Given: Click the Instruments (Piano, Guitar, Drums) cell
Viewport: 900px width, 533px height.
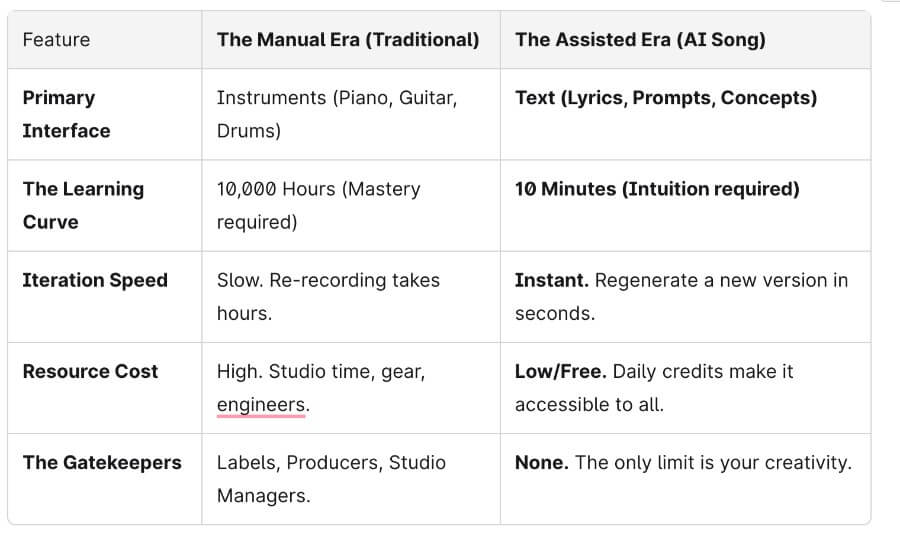Looking at the screenshot, I should coord(336,114).
